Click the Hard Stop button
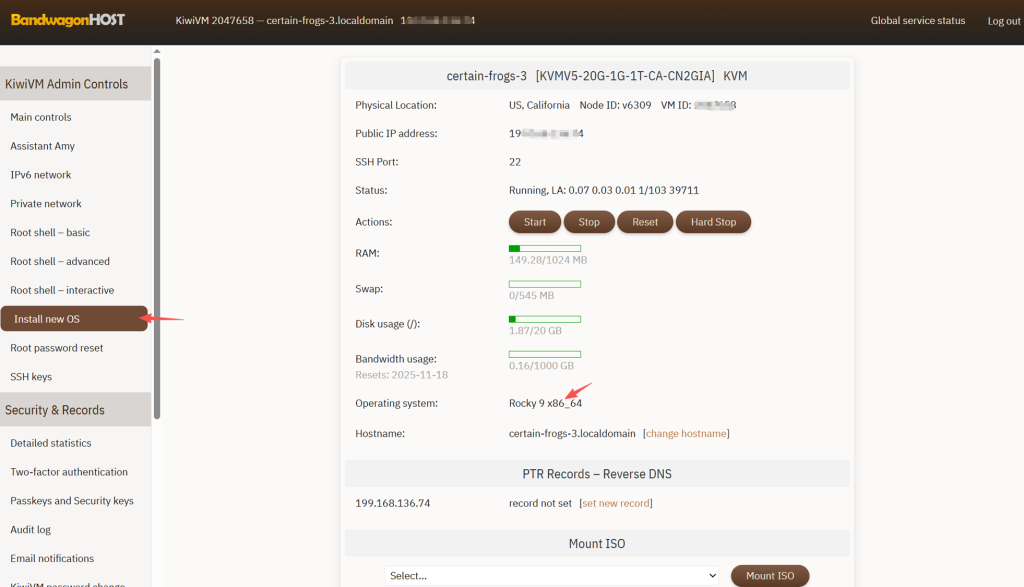Screen dimensions: 1024x587 713,222
